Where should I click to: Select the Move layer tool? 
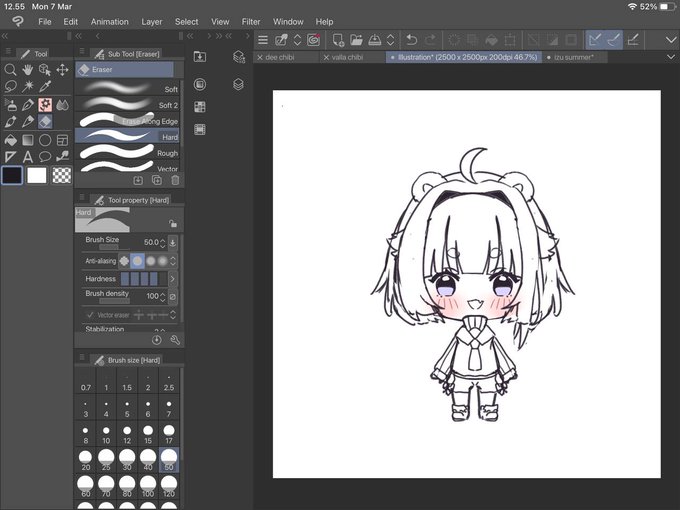62,69
